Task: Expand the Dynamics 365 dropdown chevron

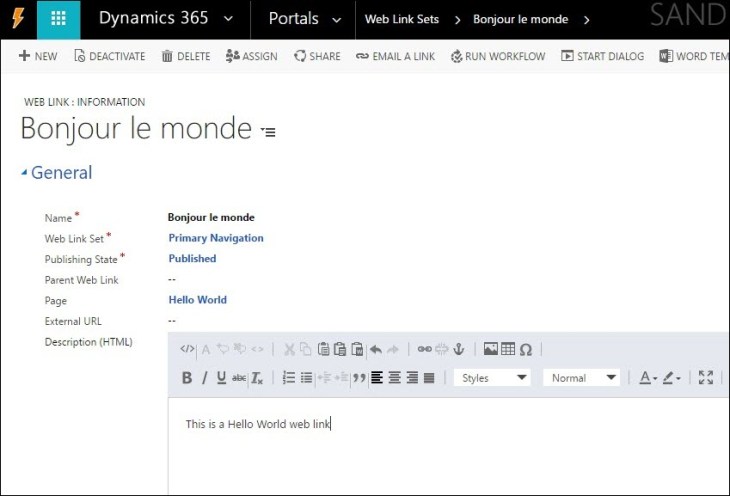Action: [x=229, y=19]
